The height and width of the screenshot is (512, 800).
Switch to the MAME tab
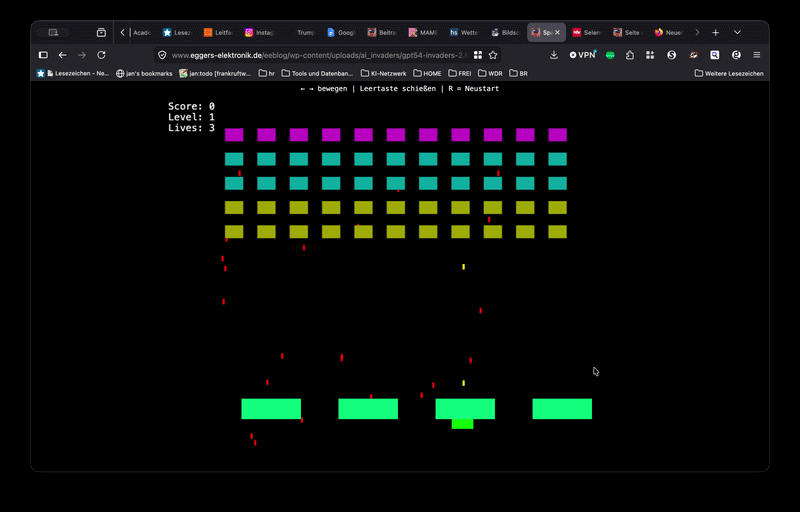click(x=423, y=33)
